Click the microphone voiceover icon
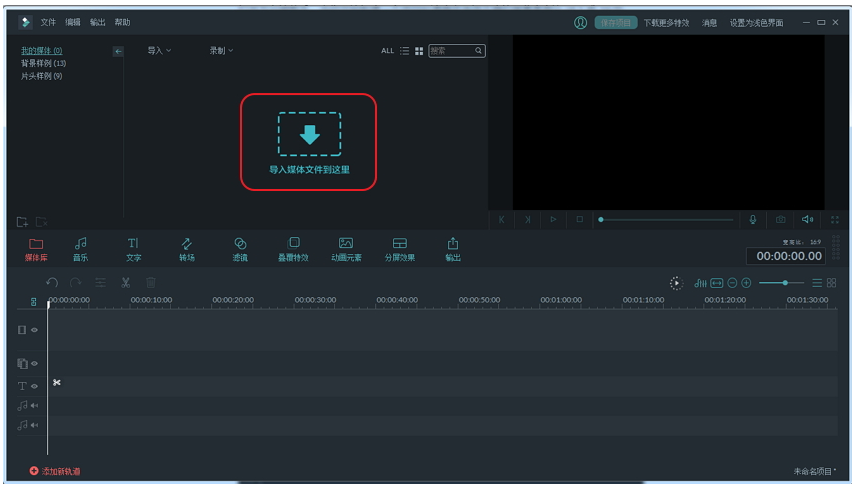Image resolution: width=852 pixels, height=488 pixels. (753, 220)
